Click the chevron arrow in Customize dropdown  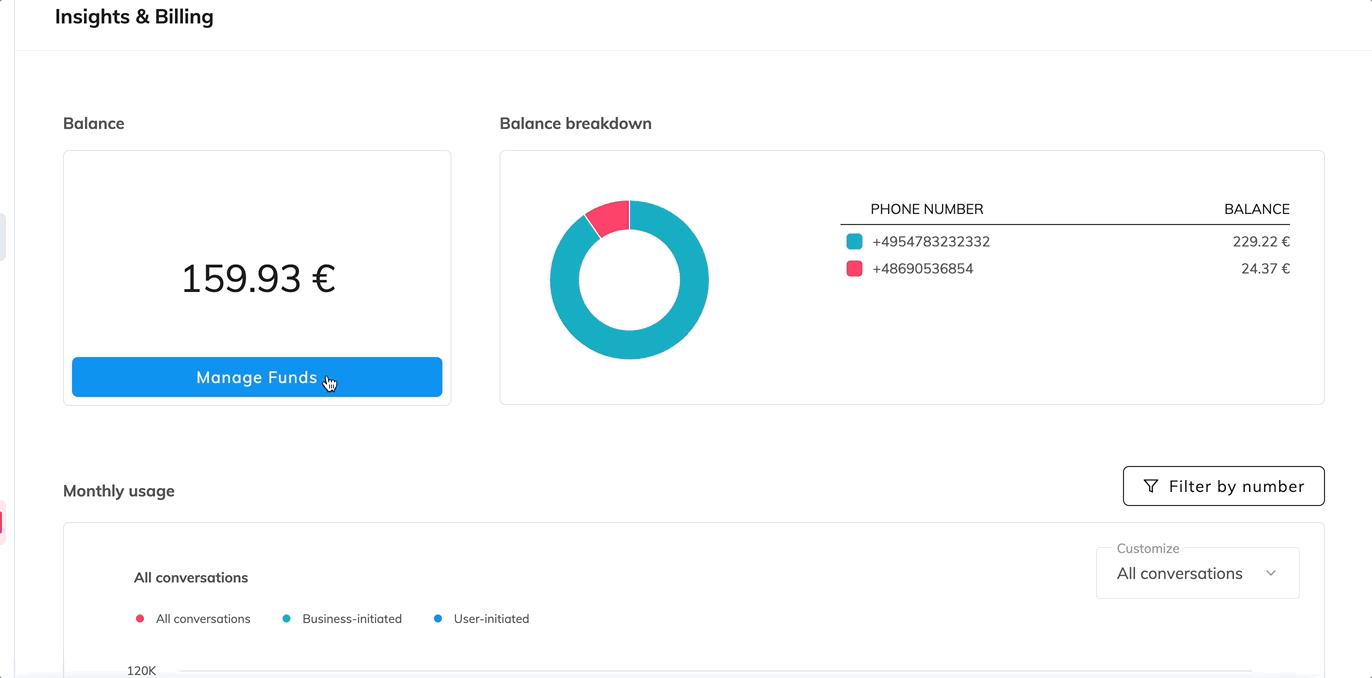[x=1271, y=573]
